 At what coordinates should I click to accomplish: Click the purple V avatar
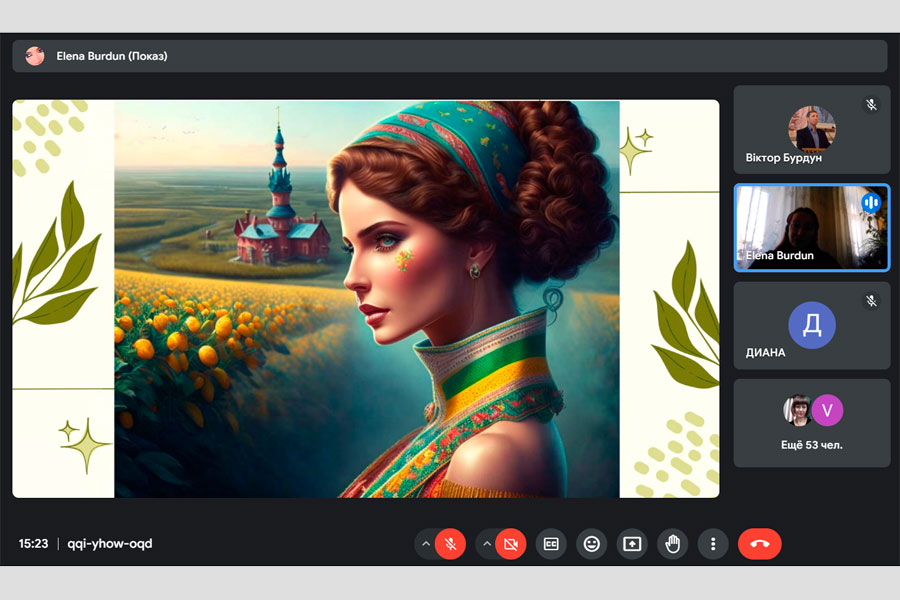click(x=827, y=410)
